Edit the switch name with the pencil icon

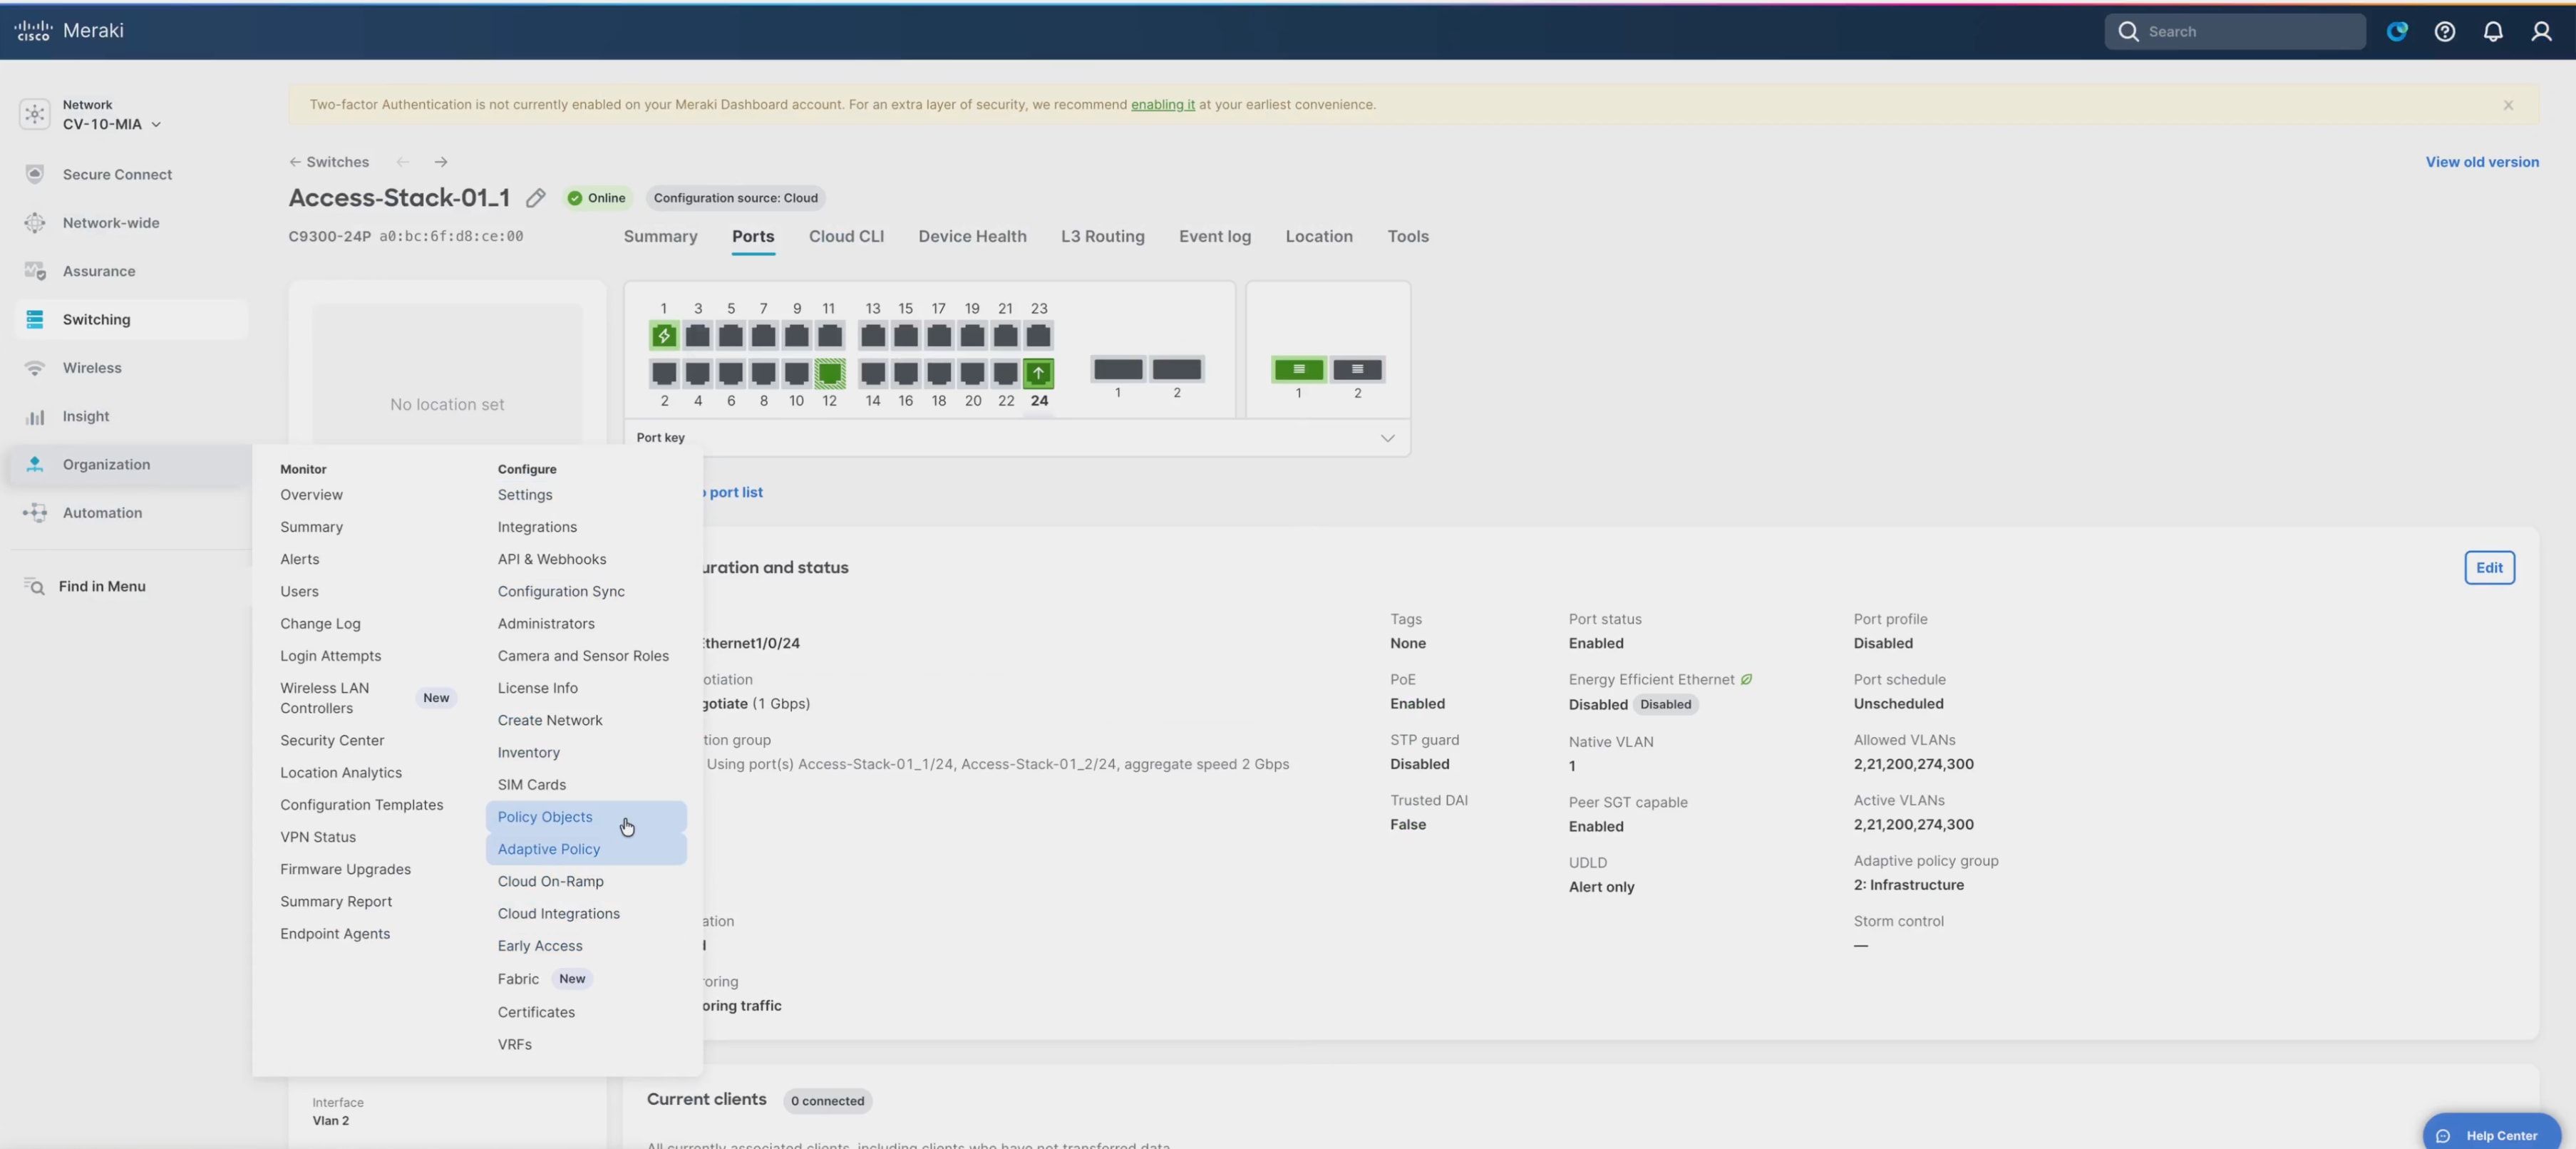pyautogui.click(x=535, y=198)
